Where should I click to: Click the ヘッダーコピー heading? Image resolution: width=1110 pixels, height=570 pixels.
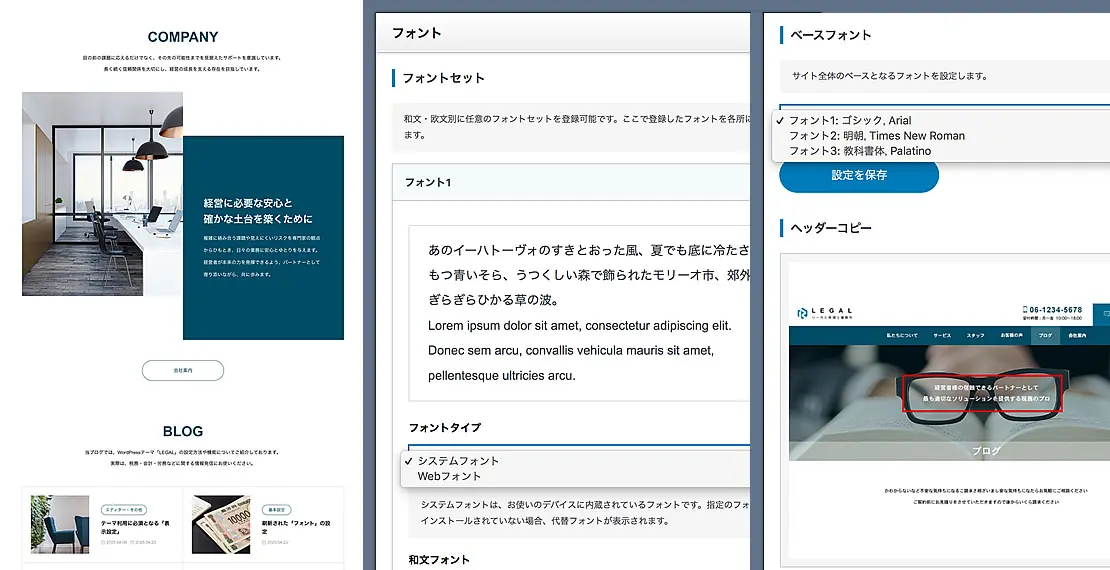click(x=830, y=228)
